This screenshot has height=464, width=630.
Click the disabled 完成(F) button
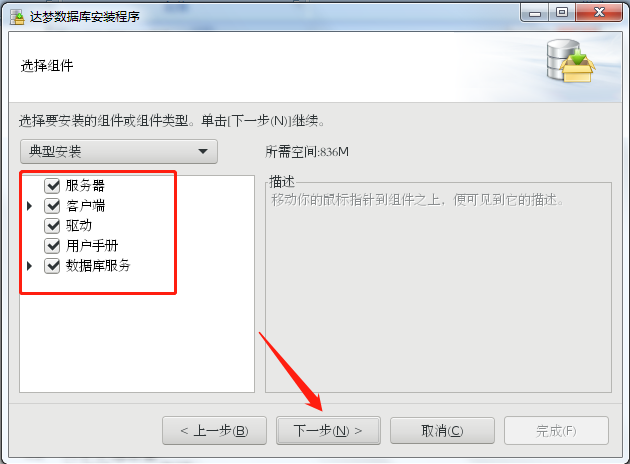556,431
